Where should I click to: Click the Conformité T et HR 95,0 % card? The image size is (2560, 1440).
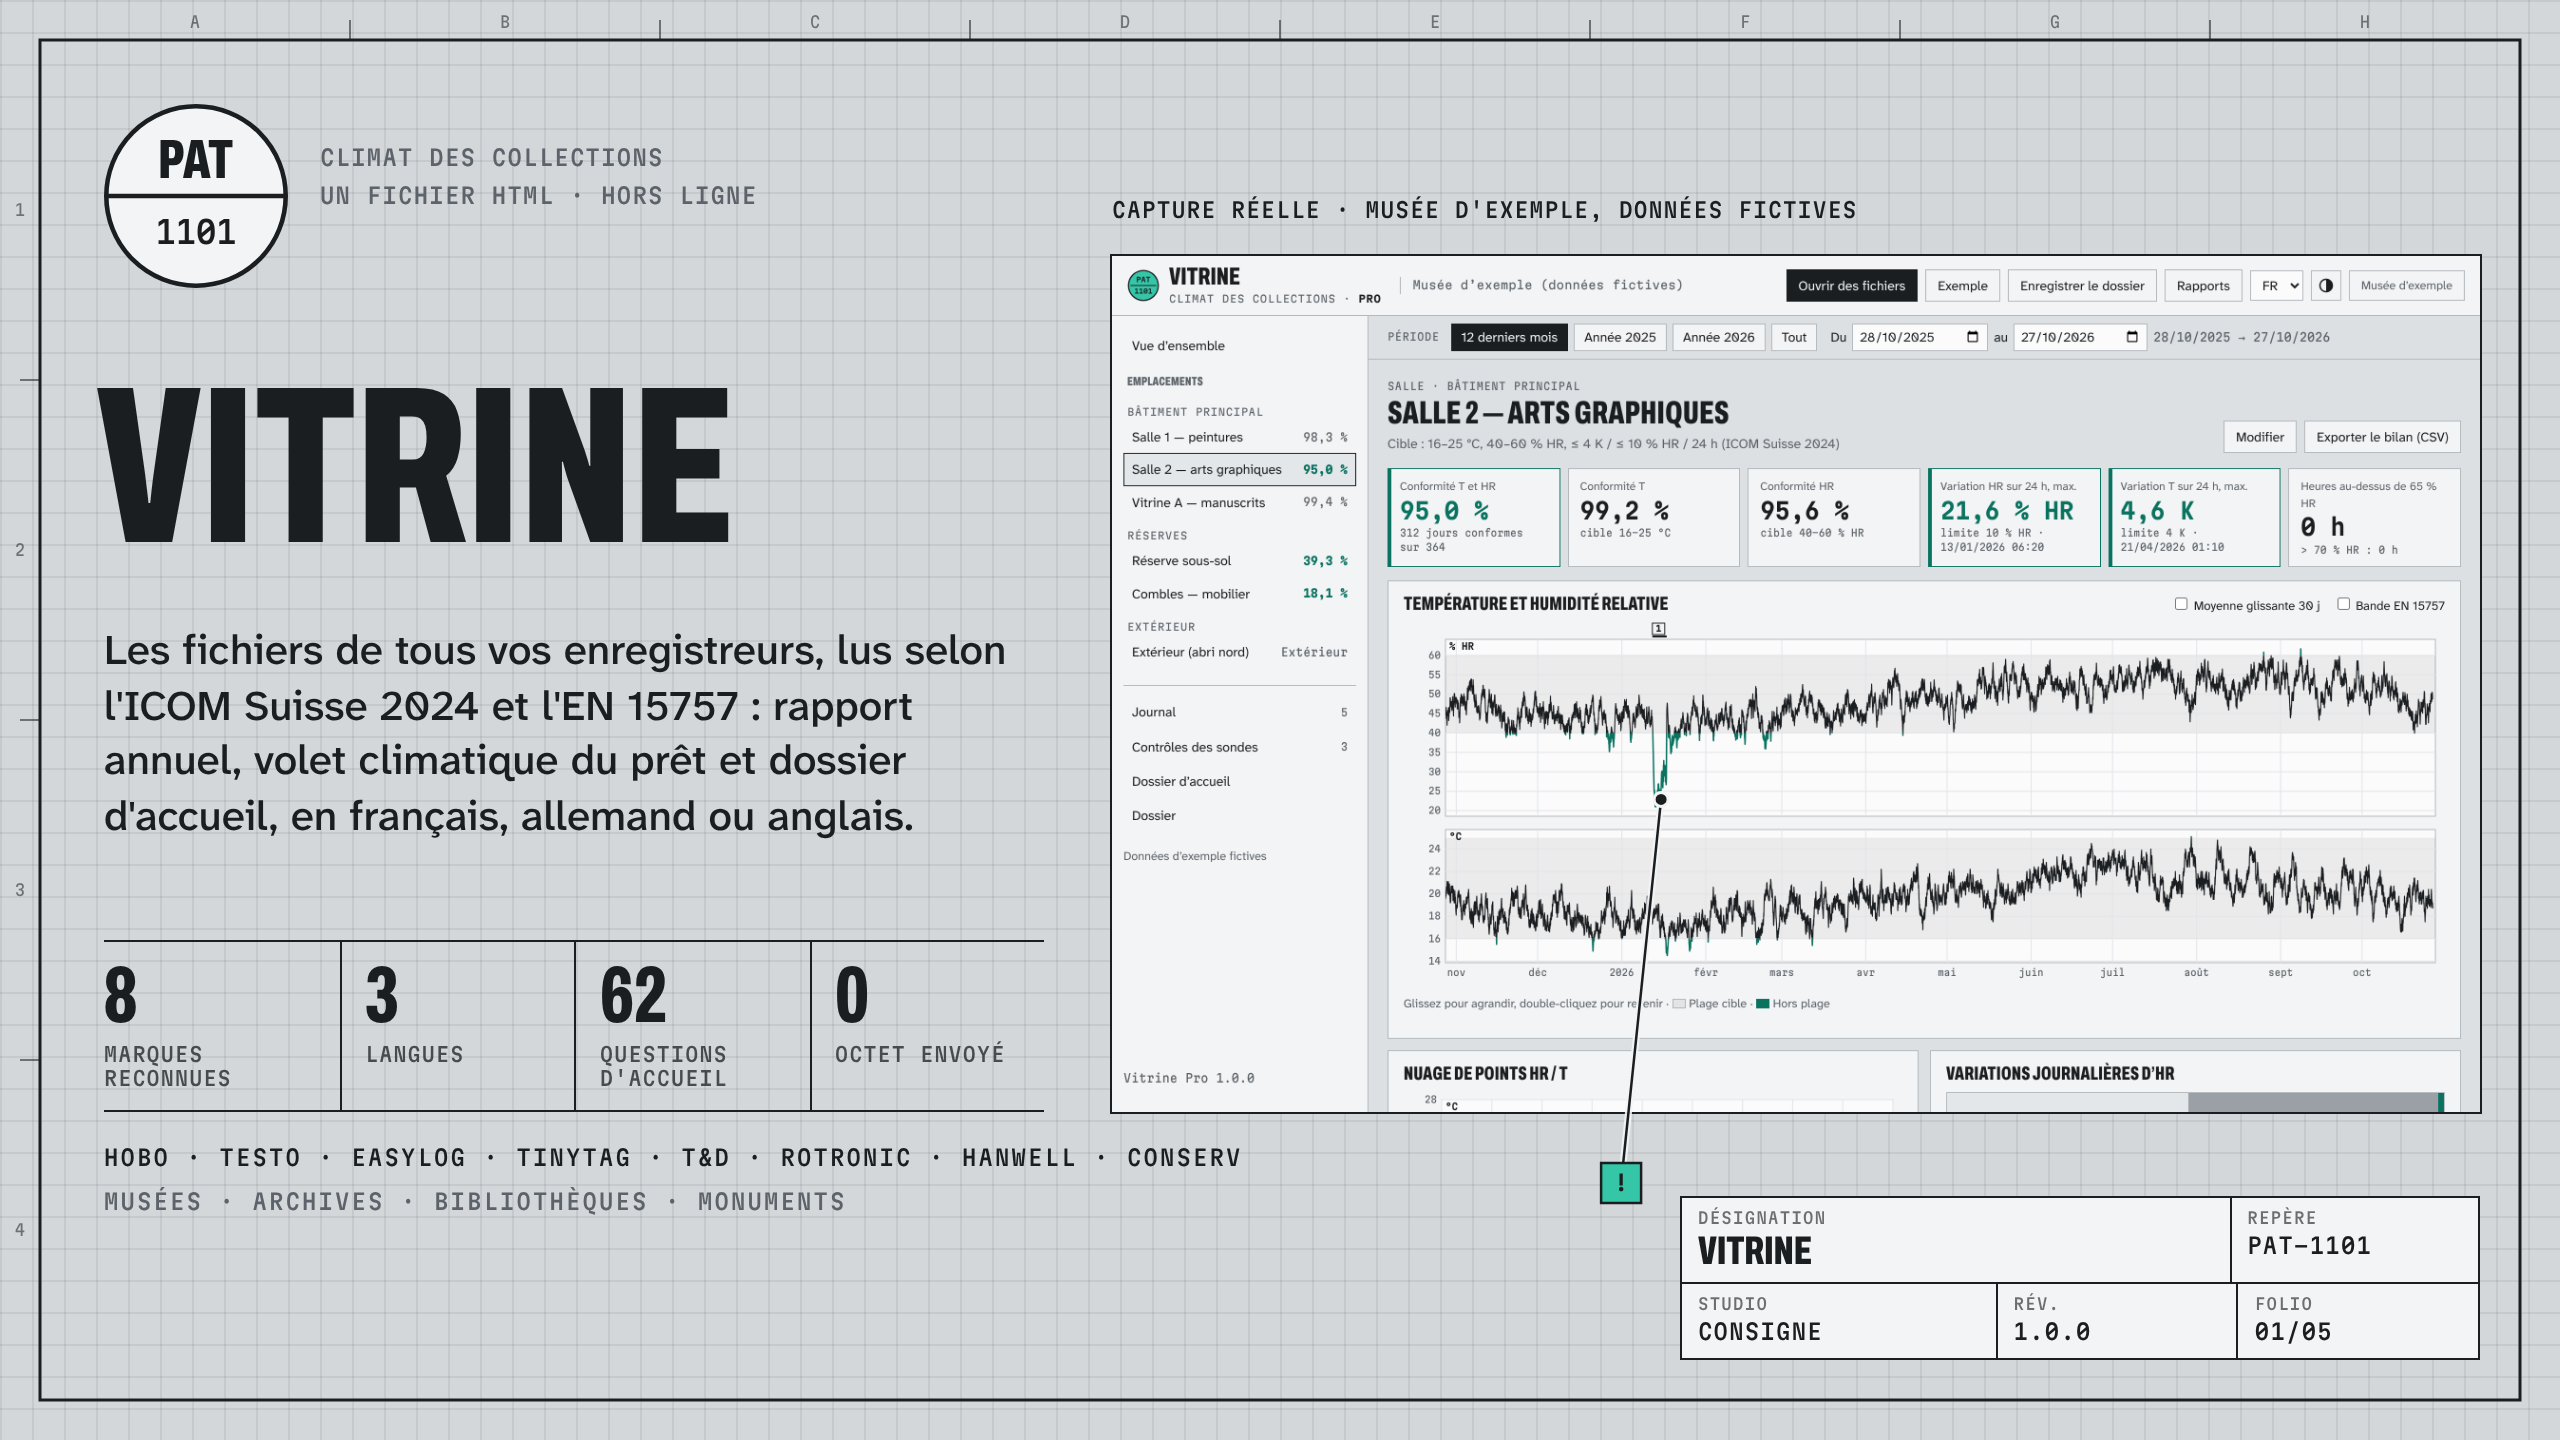1474,517
